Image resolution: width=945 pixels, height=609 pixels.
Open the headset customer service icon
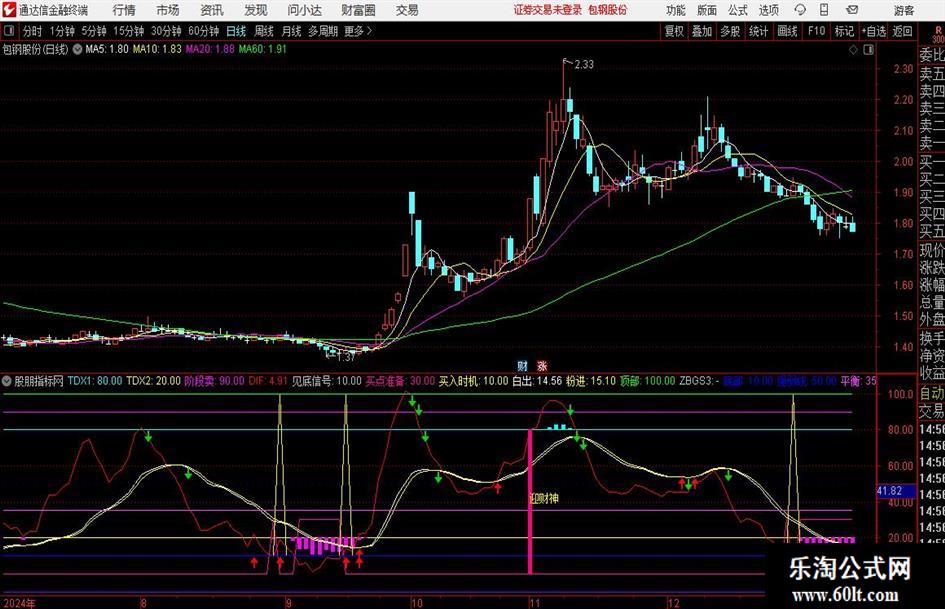(x=800, y=10)
